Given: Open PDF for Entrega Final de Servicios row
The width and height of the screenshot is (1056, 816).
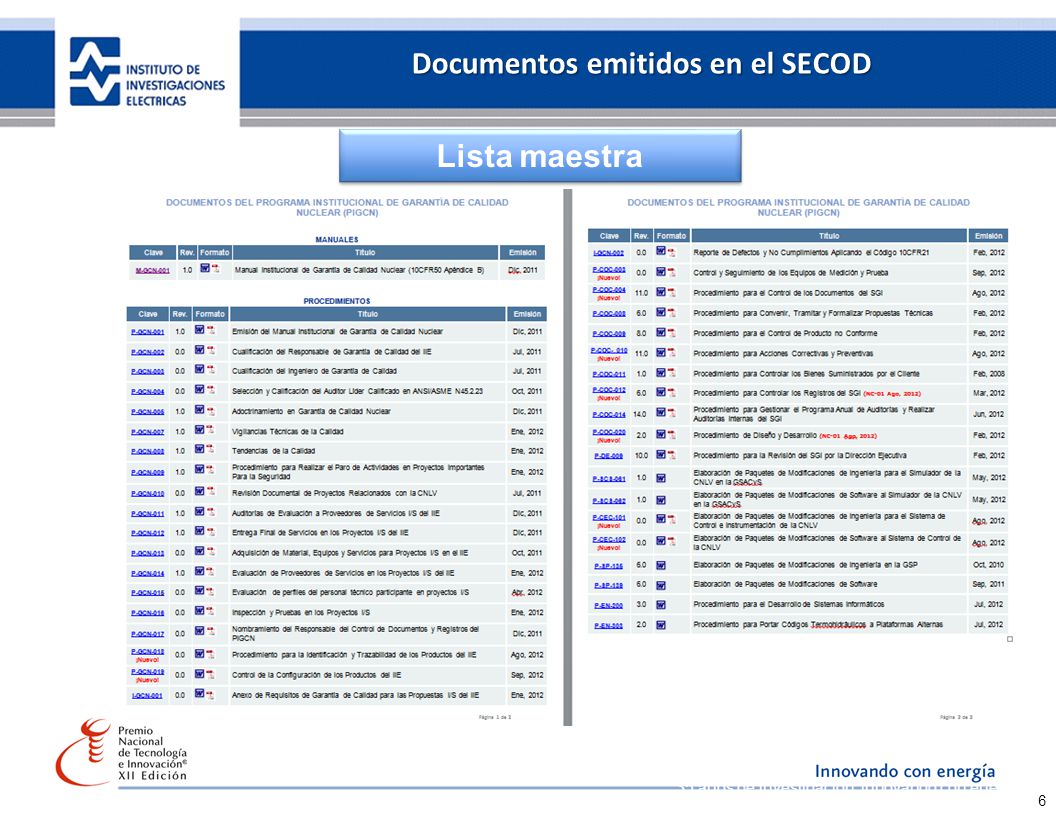Looking at the screenshot, I should click(211, 532).
